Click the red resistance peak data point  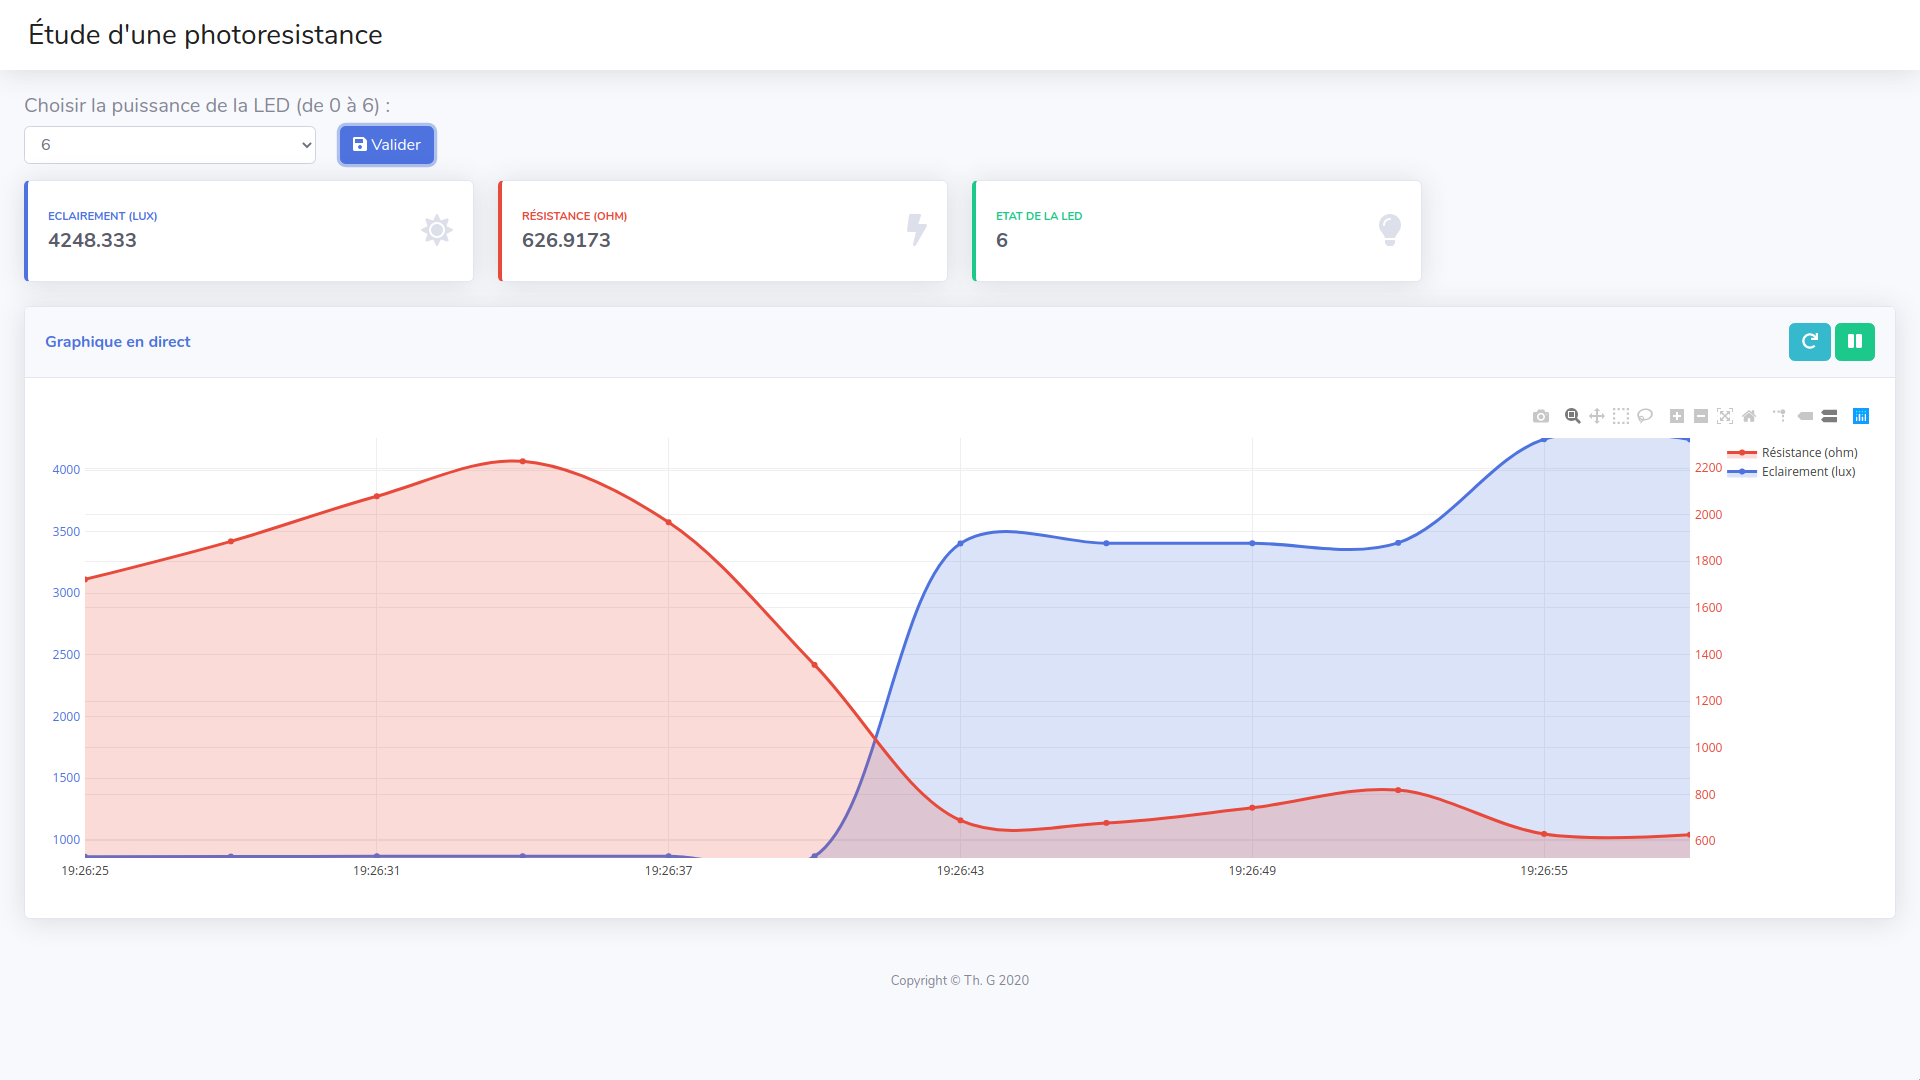pyautogui.click(x=522, y=461)
